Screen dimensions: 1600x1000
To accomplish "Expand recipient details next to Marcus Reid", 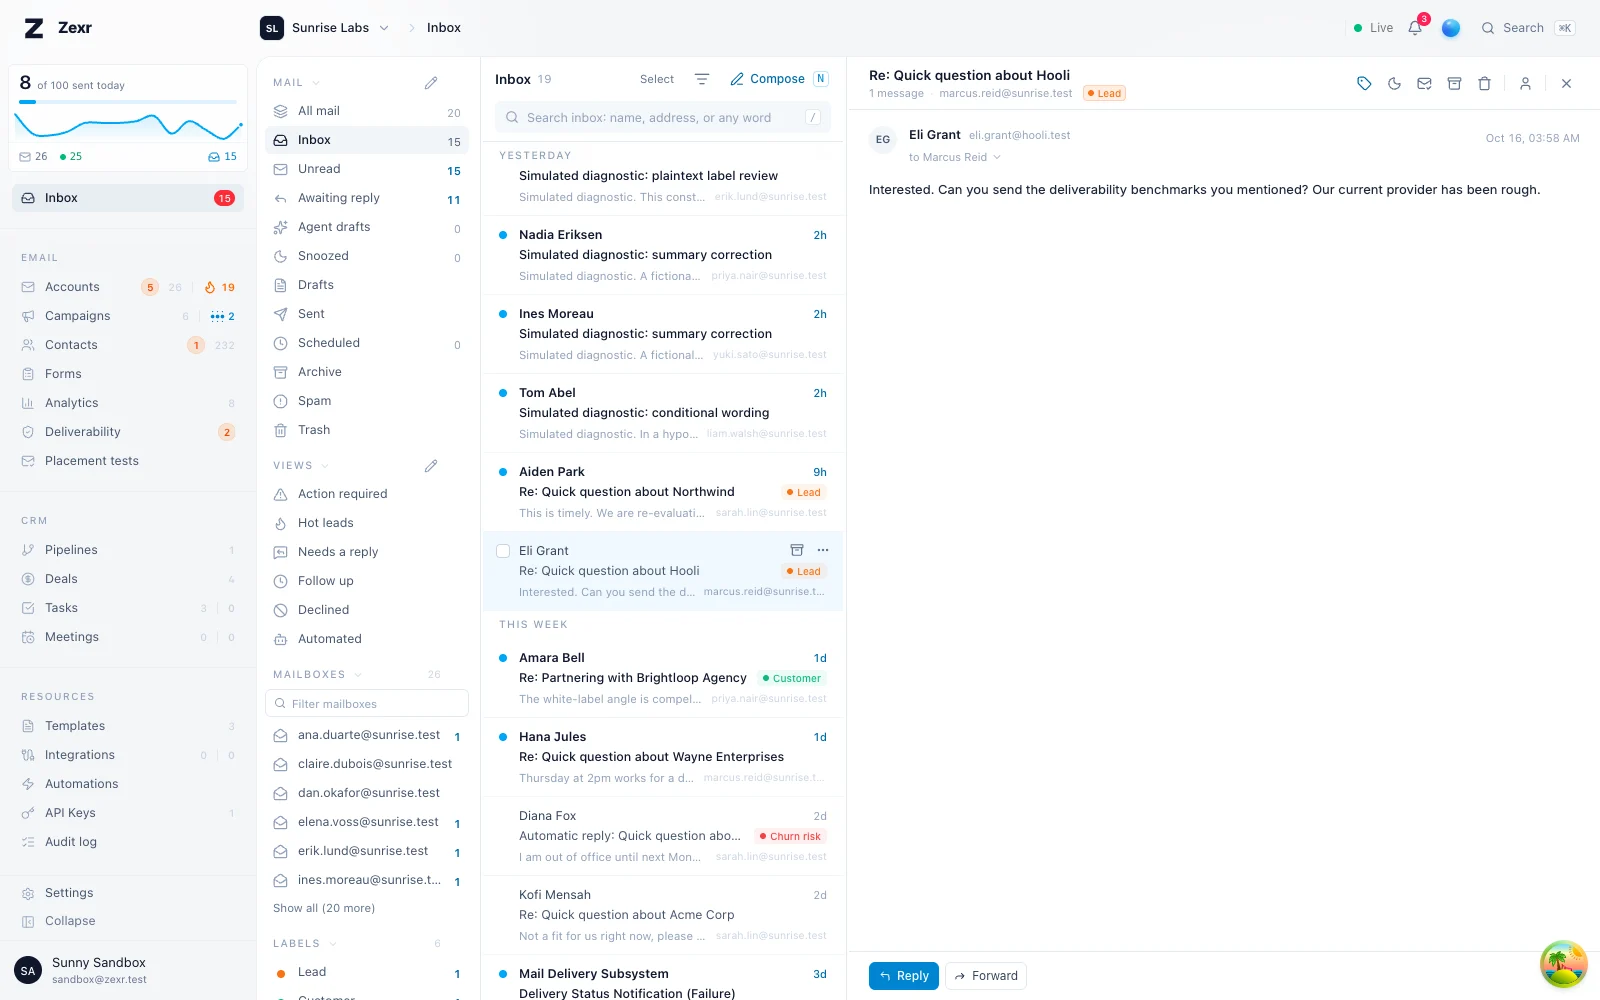I will pos(997,158).
